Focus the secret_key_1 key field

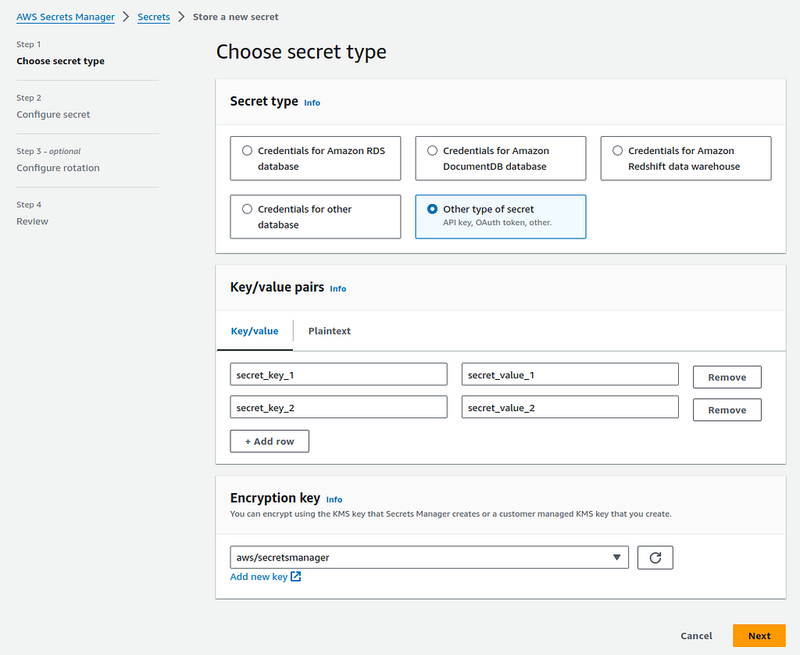pyautogui.click(x=339, y=375)
